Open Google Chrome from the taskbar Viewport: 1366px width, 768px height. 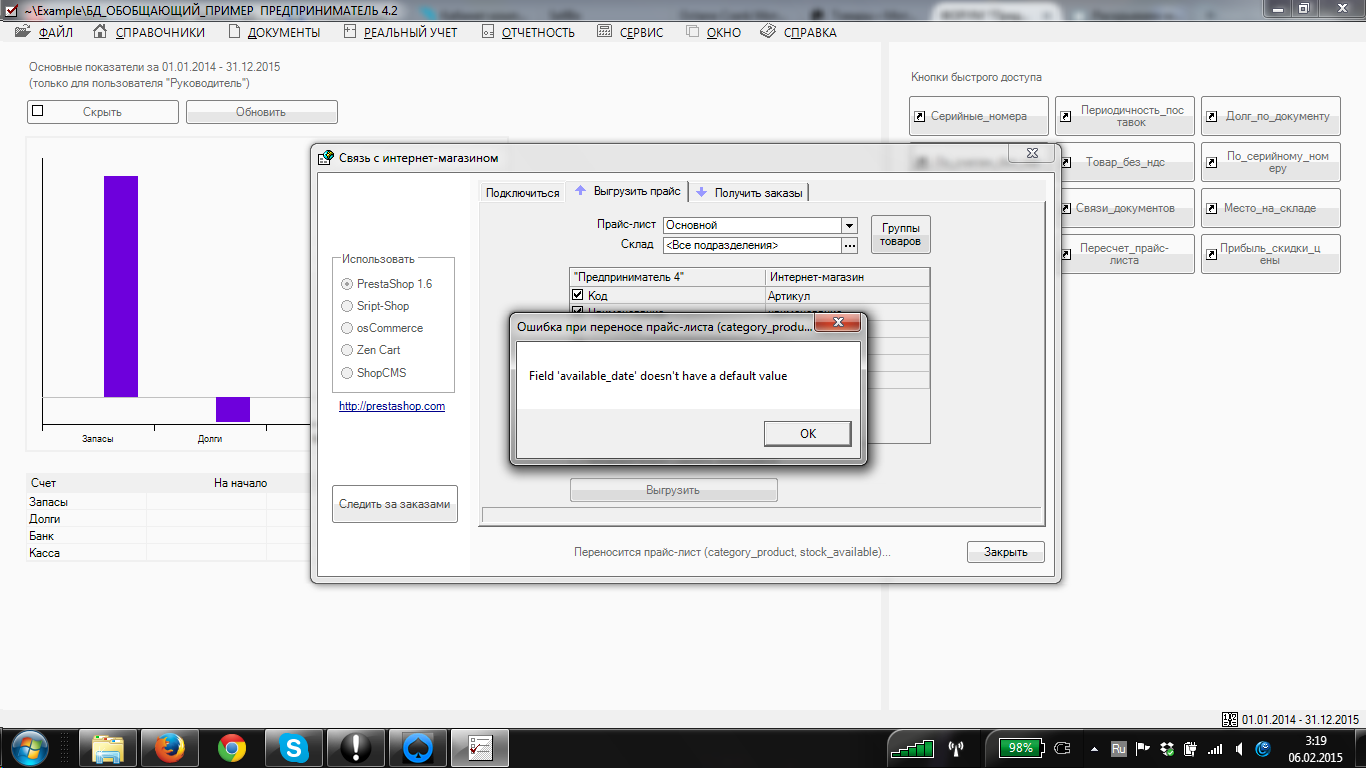[x=232, y=747]
